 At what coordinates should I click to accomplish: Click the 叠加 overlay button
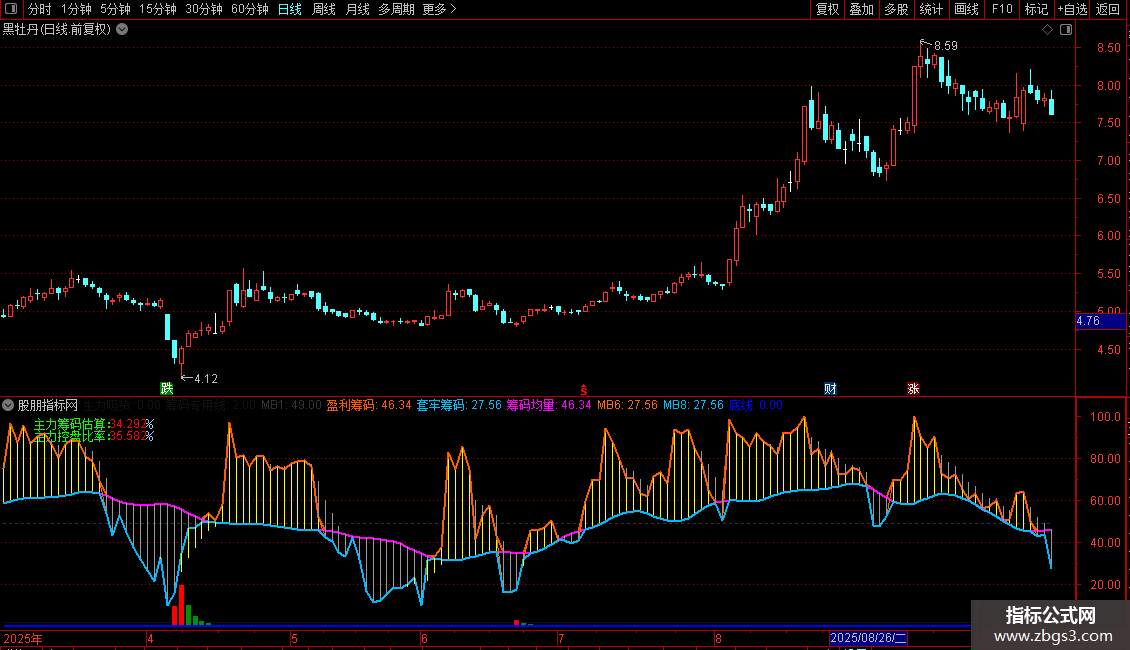(861, 9)
